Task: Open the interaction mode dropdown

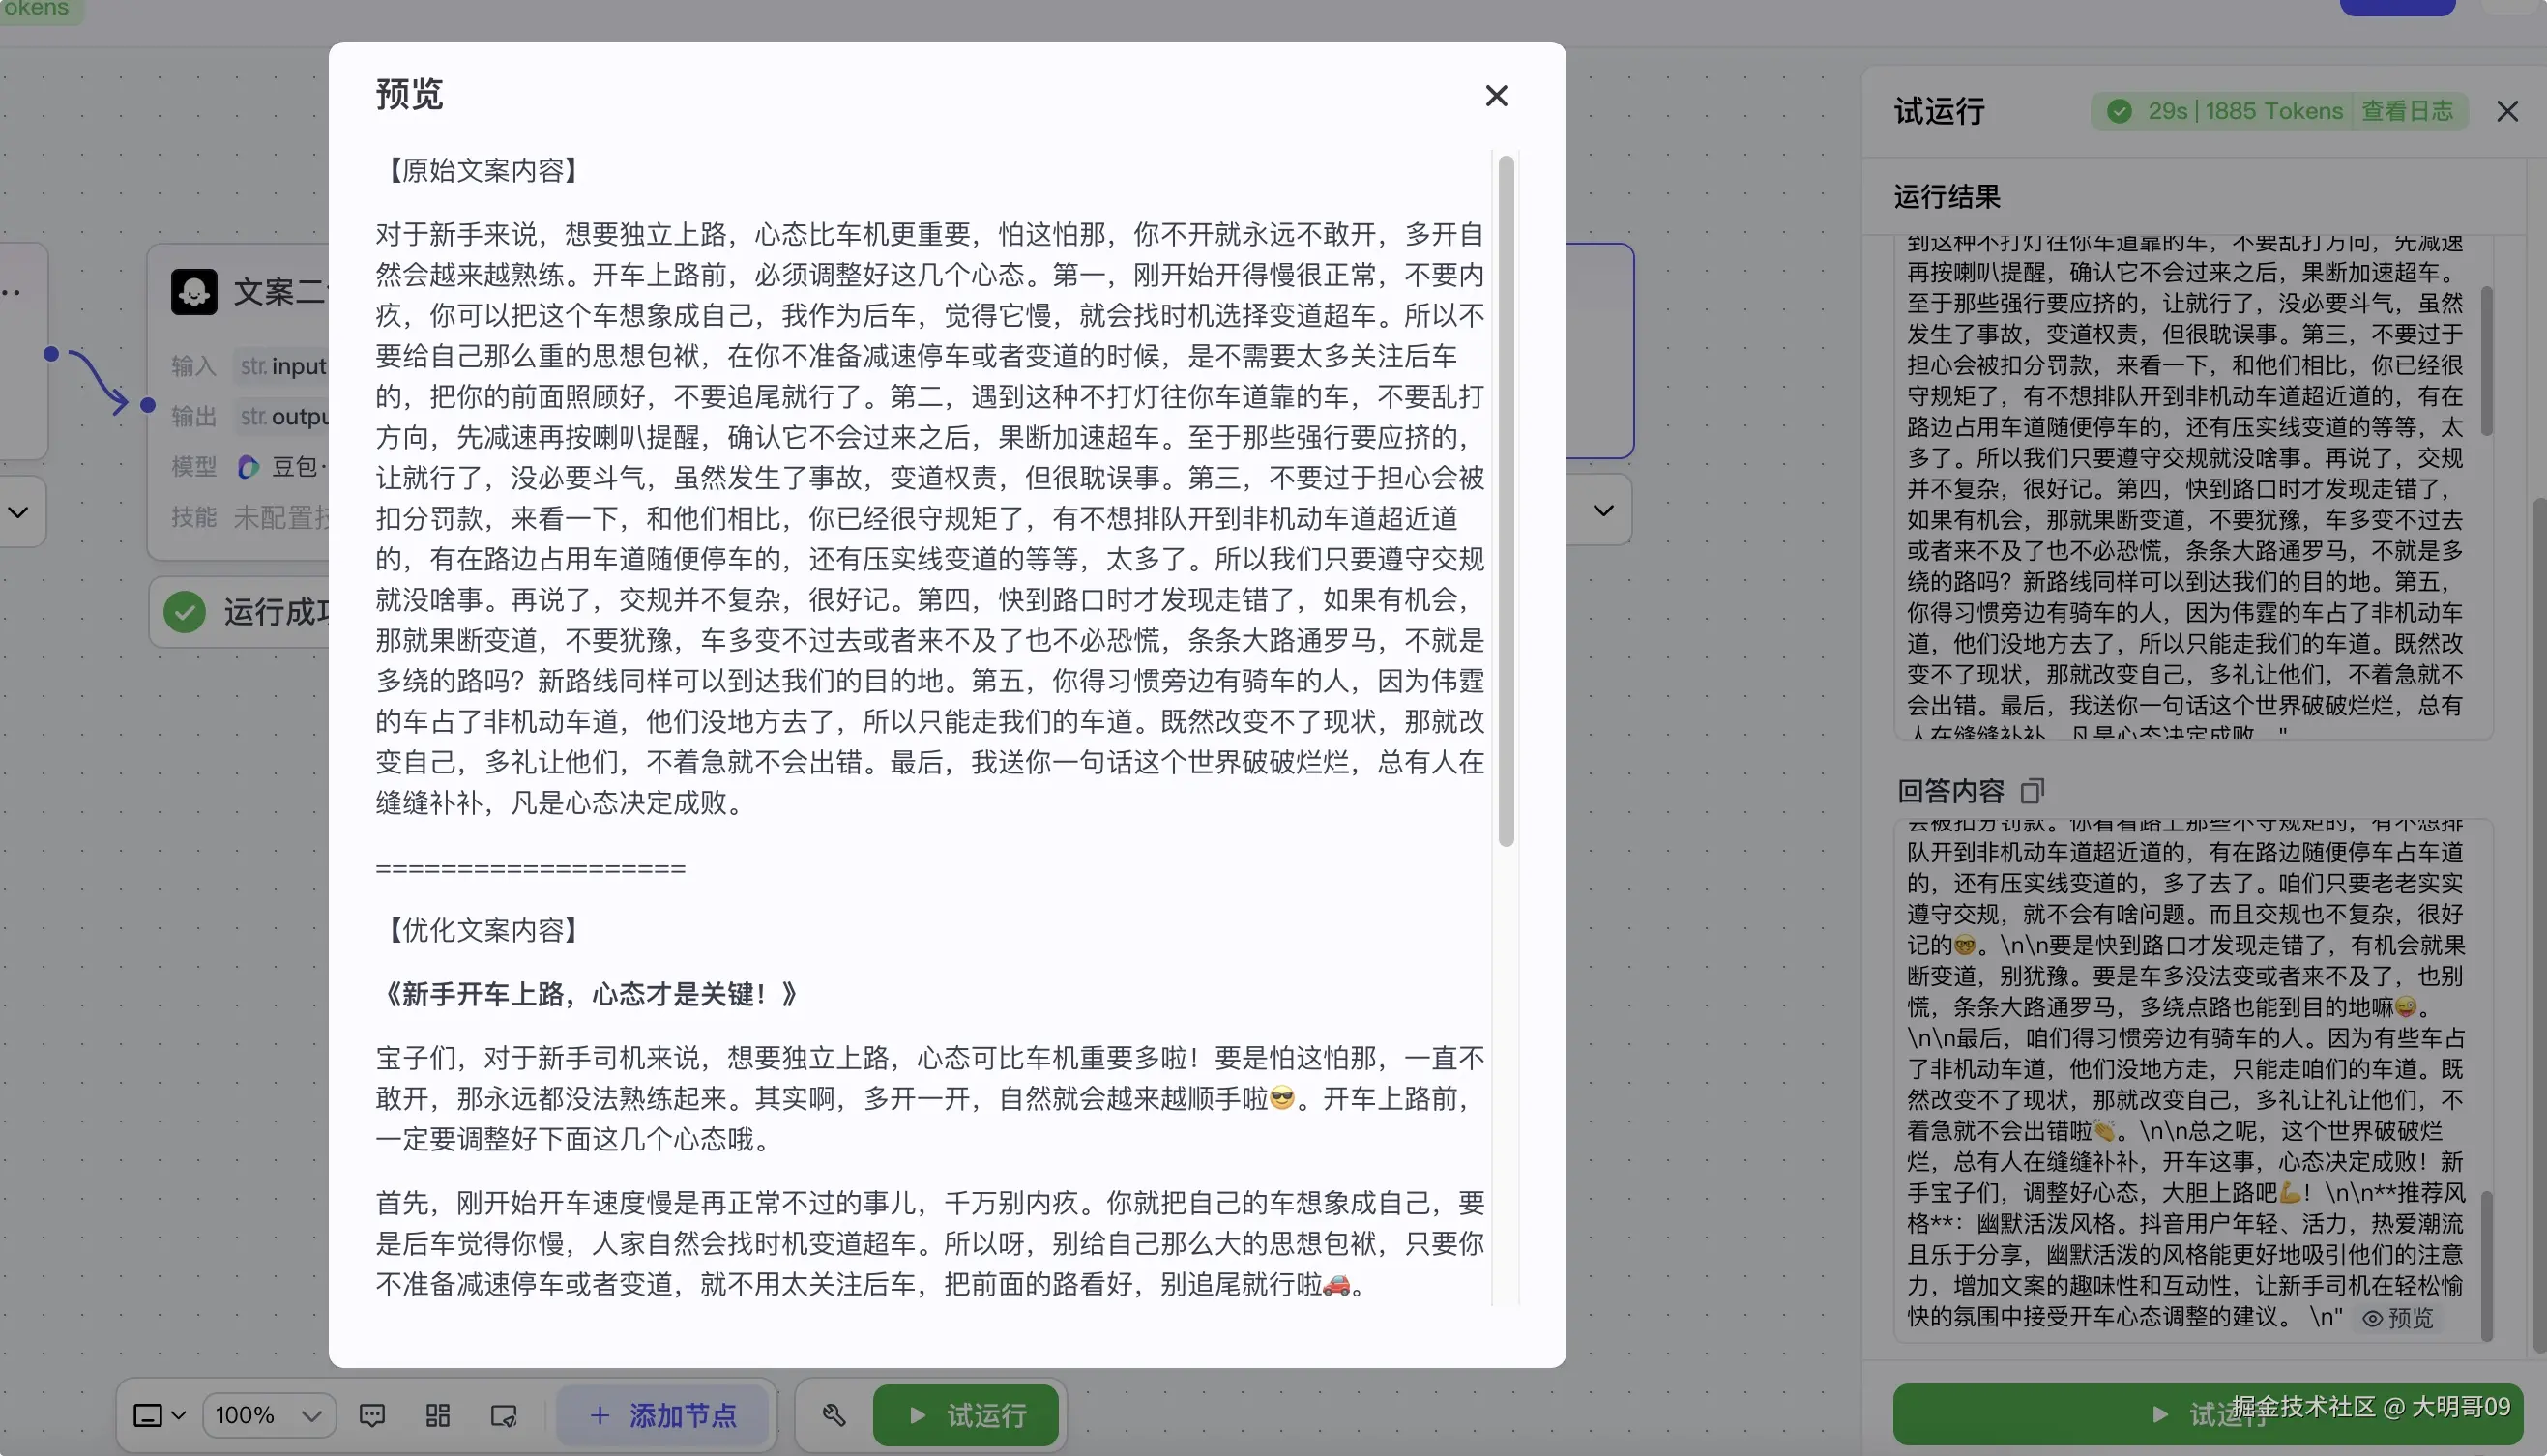Action: point(160,1415)
